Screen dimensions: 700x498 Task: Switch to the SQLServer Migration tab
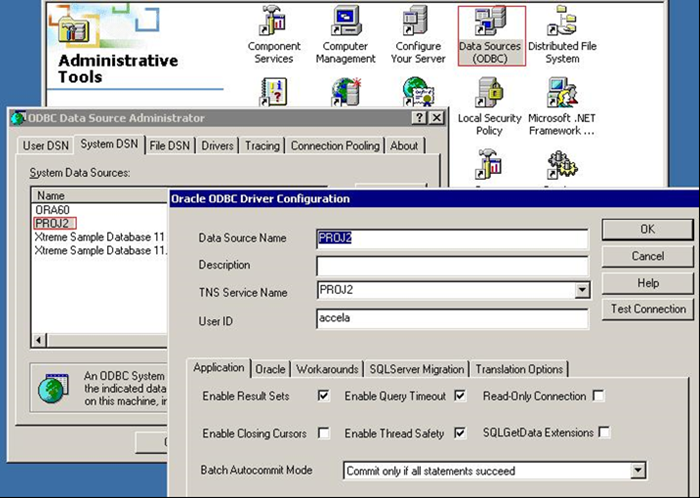416,369
